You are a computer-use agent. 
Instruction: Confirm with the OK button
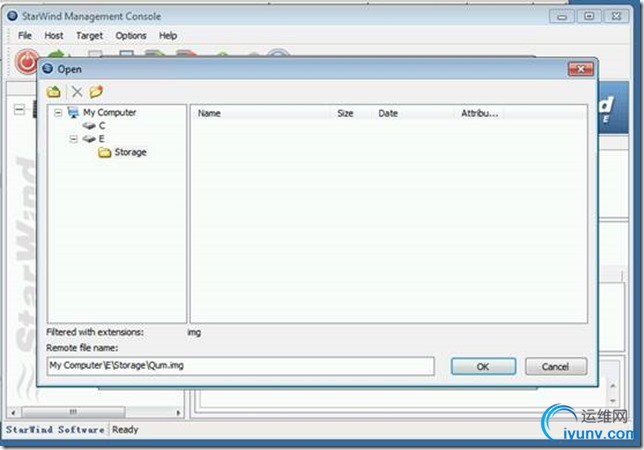pyautogui.click(x=483, y=366)
